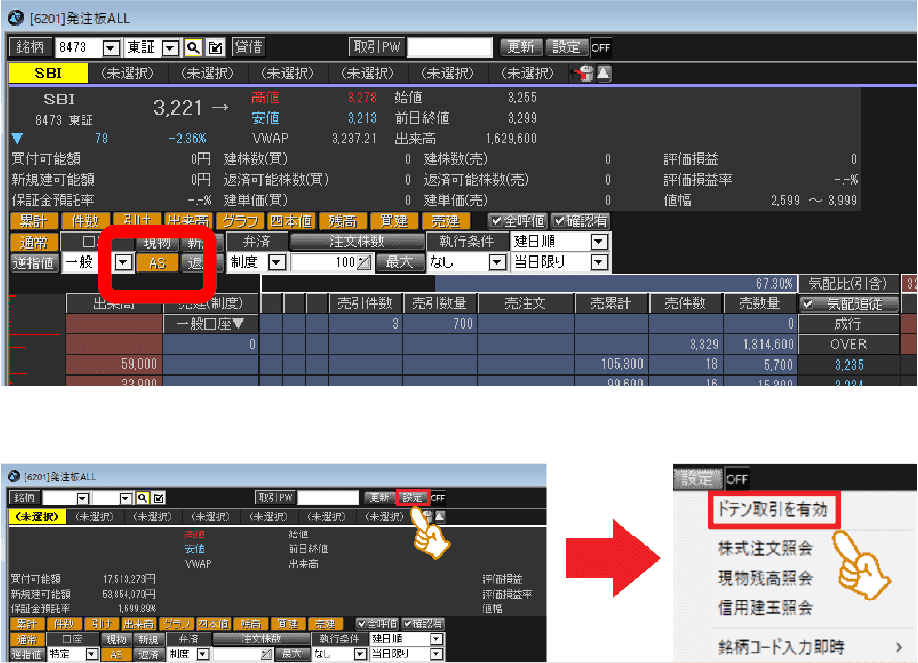
Task: Click the 取引PW password field in lower window
Action: tap(328, 498)
